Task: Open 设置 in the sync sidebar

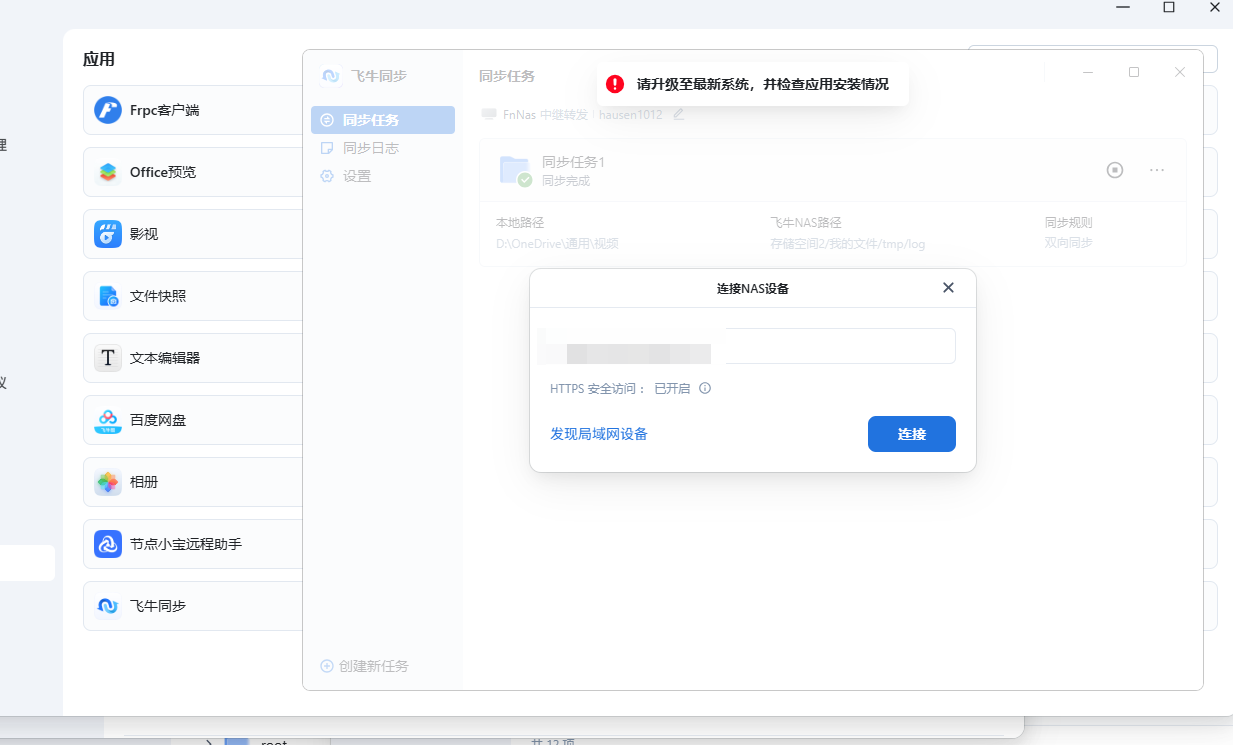Action: coord(383,176)
